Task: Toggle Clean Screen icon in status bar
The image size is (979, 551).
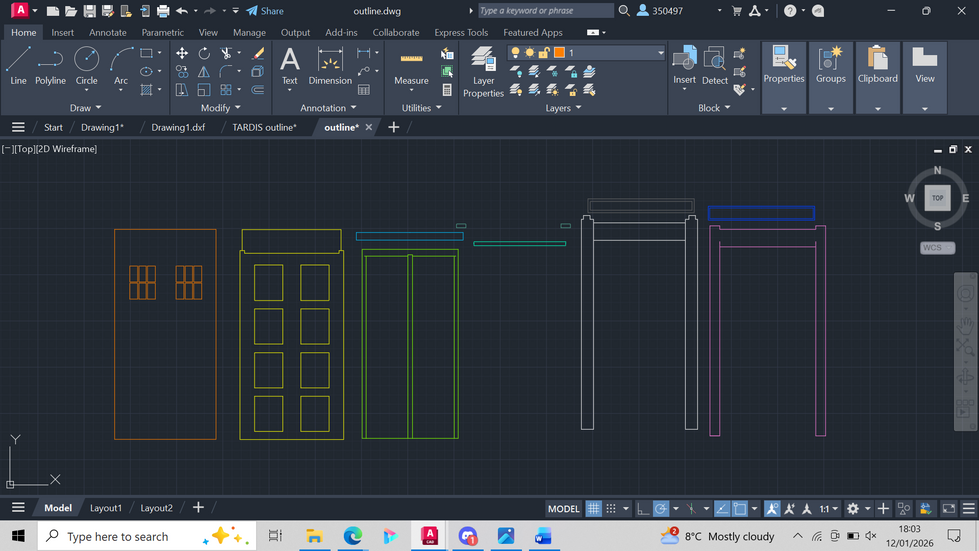Action: 948,509
